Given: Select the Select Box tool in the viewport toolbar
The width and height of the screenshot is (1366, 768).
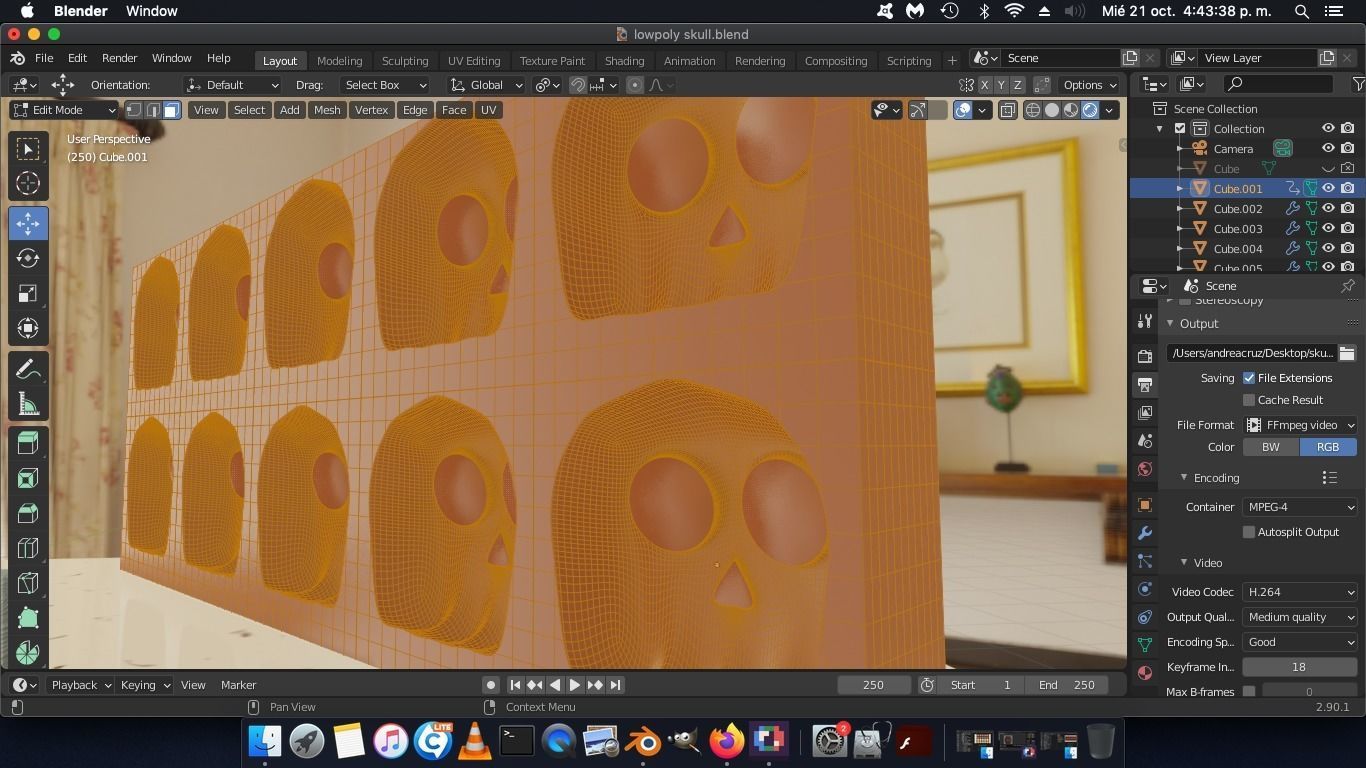Looking at the screenshot, I should [28, 149].
